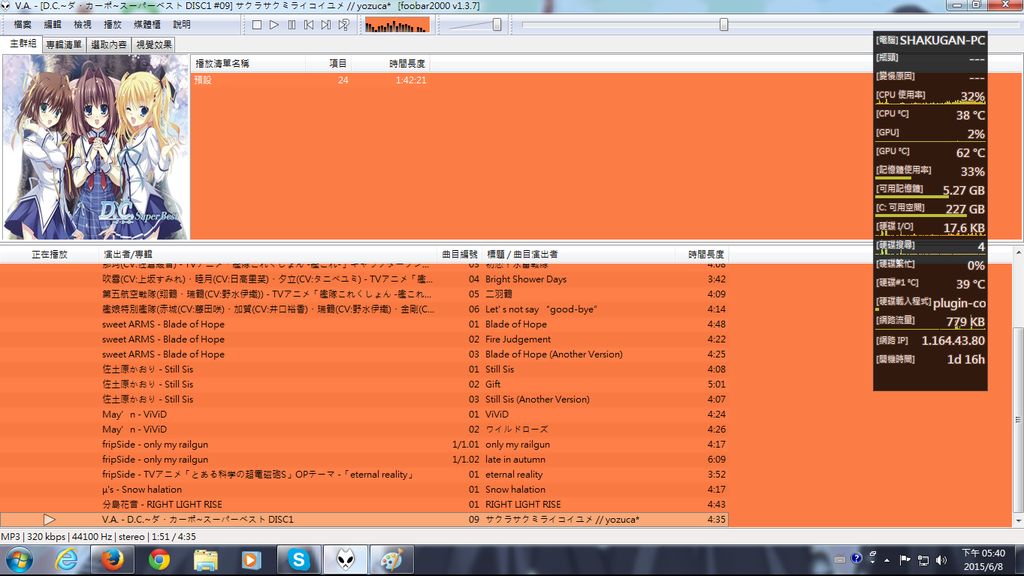Open Google Chrome from the taskbar
The height and width of the screenshot is (576, 1024).
[x=159, y=560]
